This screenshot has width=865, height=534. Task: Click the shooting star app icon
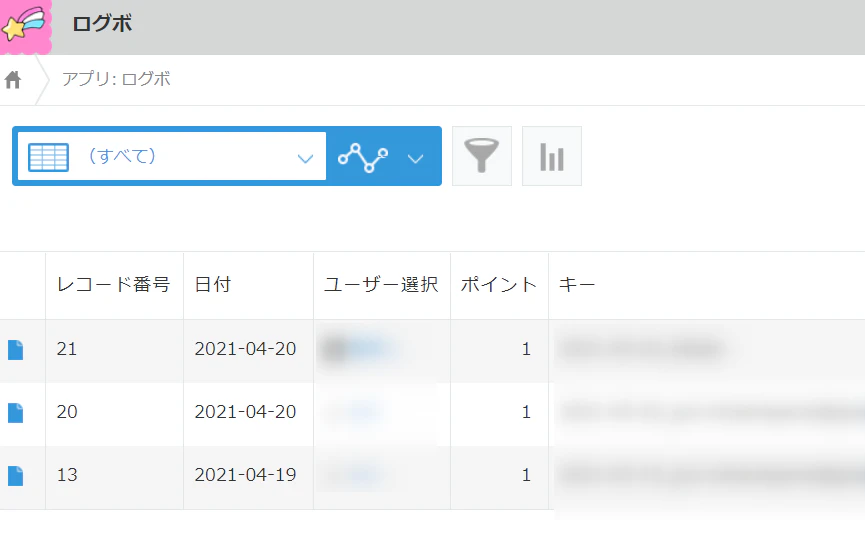(25, 26)
